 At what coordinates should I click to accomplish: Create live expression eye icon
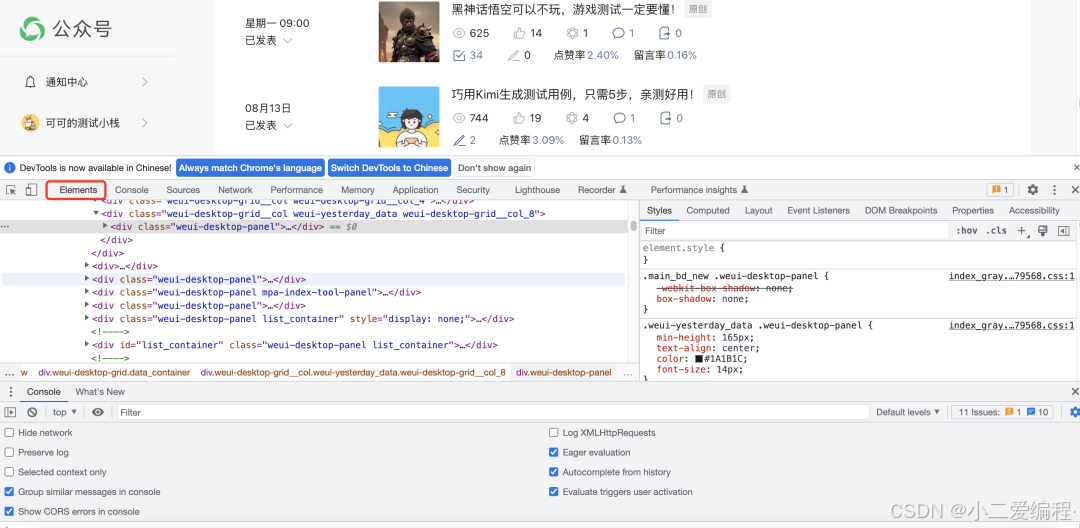(x=98, y=412)
